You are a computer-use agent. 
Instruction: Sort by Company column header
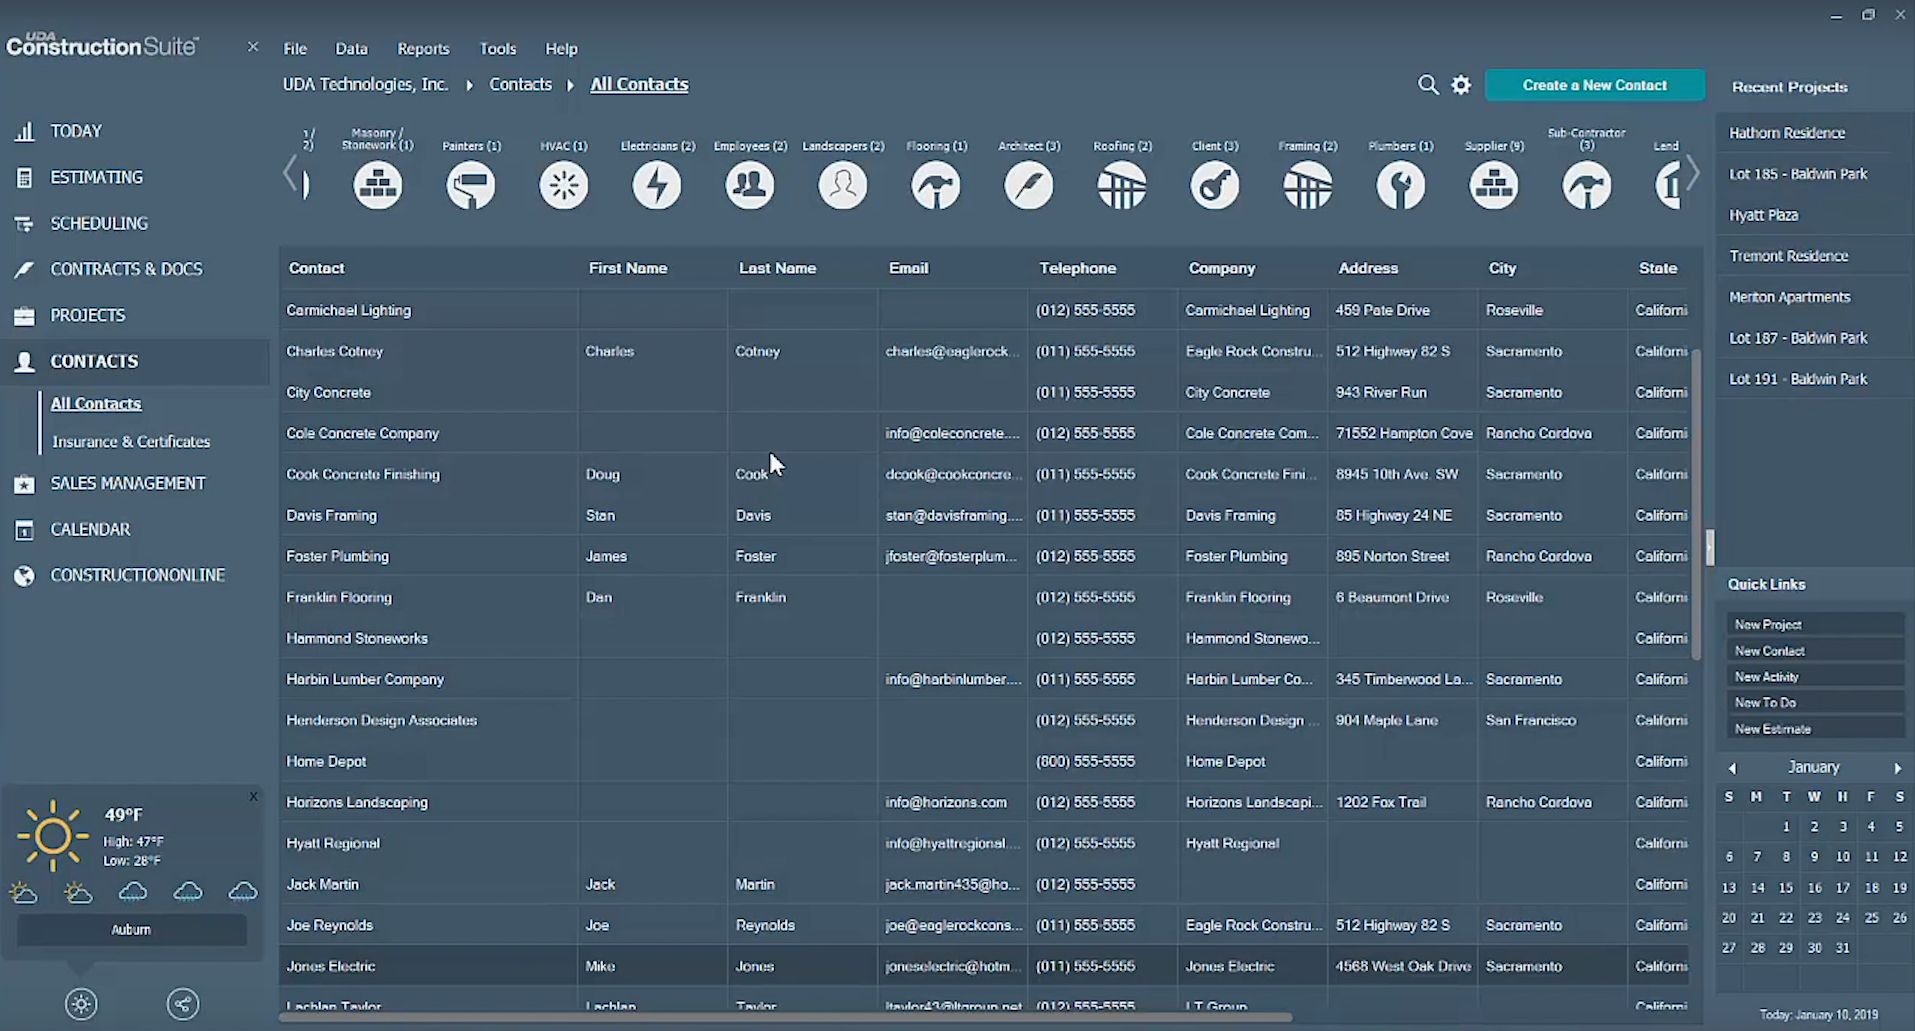click(1221, 268)
